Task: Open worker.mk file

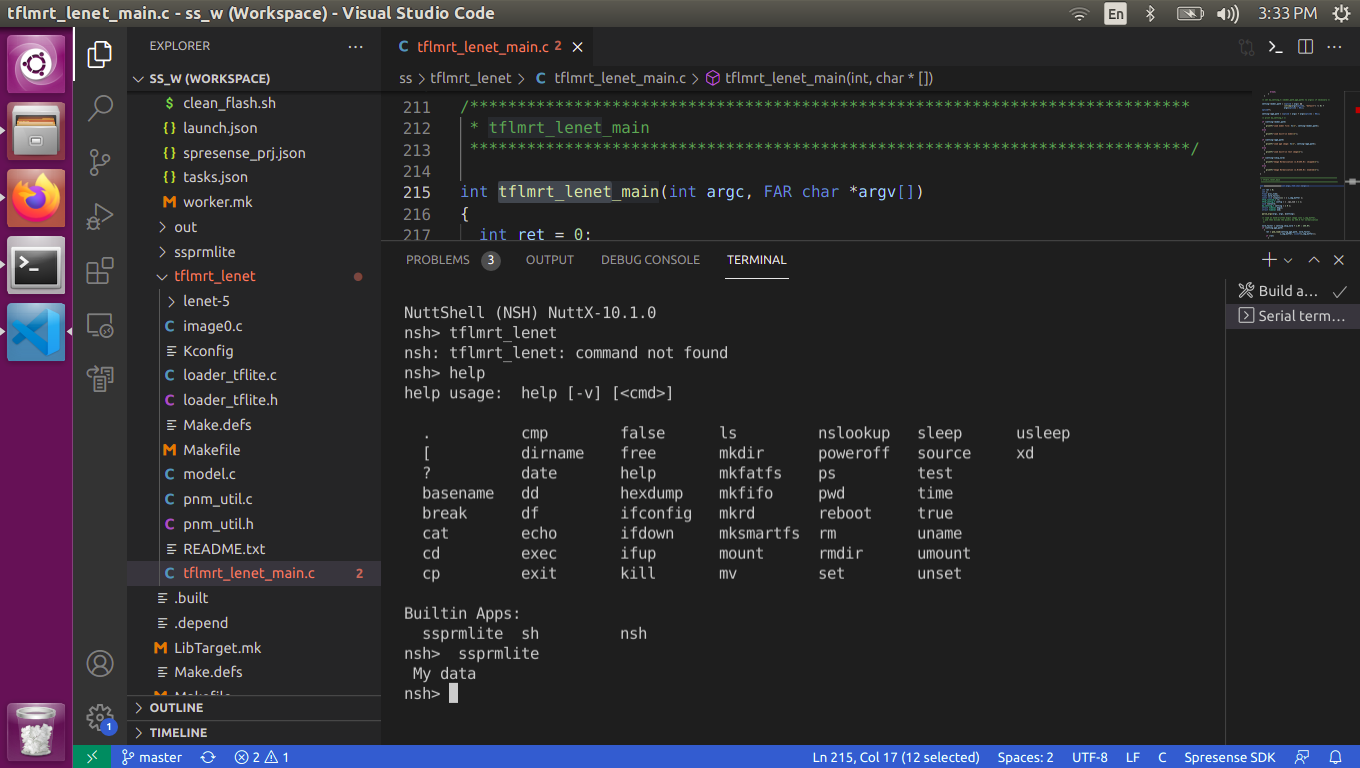Action: click(x=254, y=202)
